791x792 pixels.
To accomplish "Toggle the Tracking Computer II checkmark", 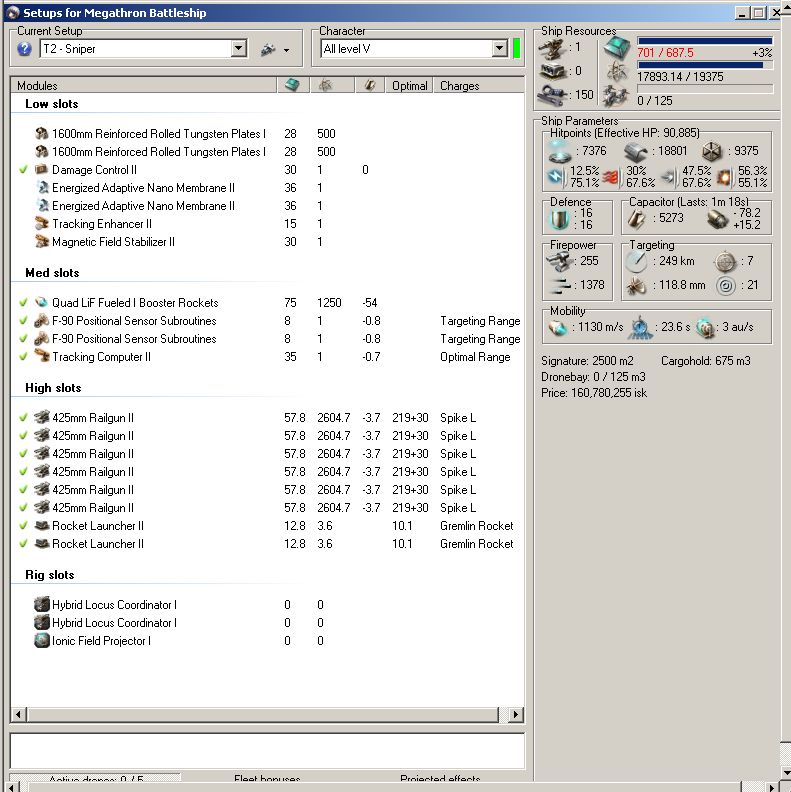I will coord(23,357).
